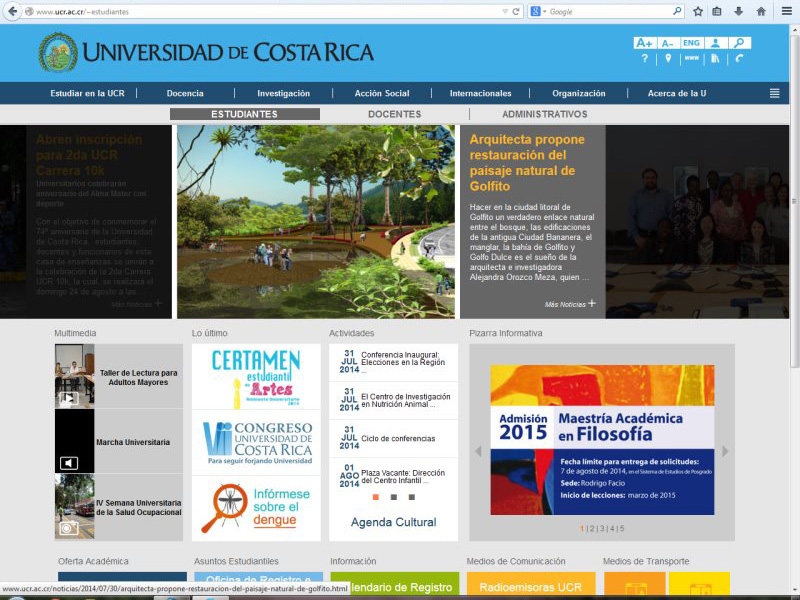Open the library books icon
This screenshot has width=800, height=600.
(715, 59)
